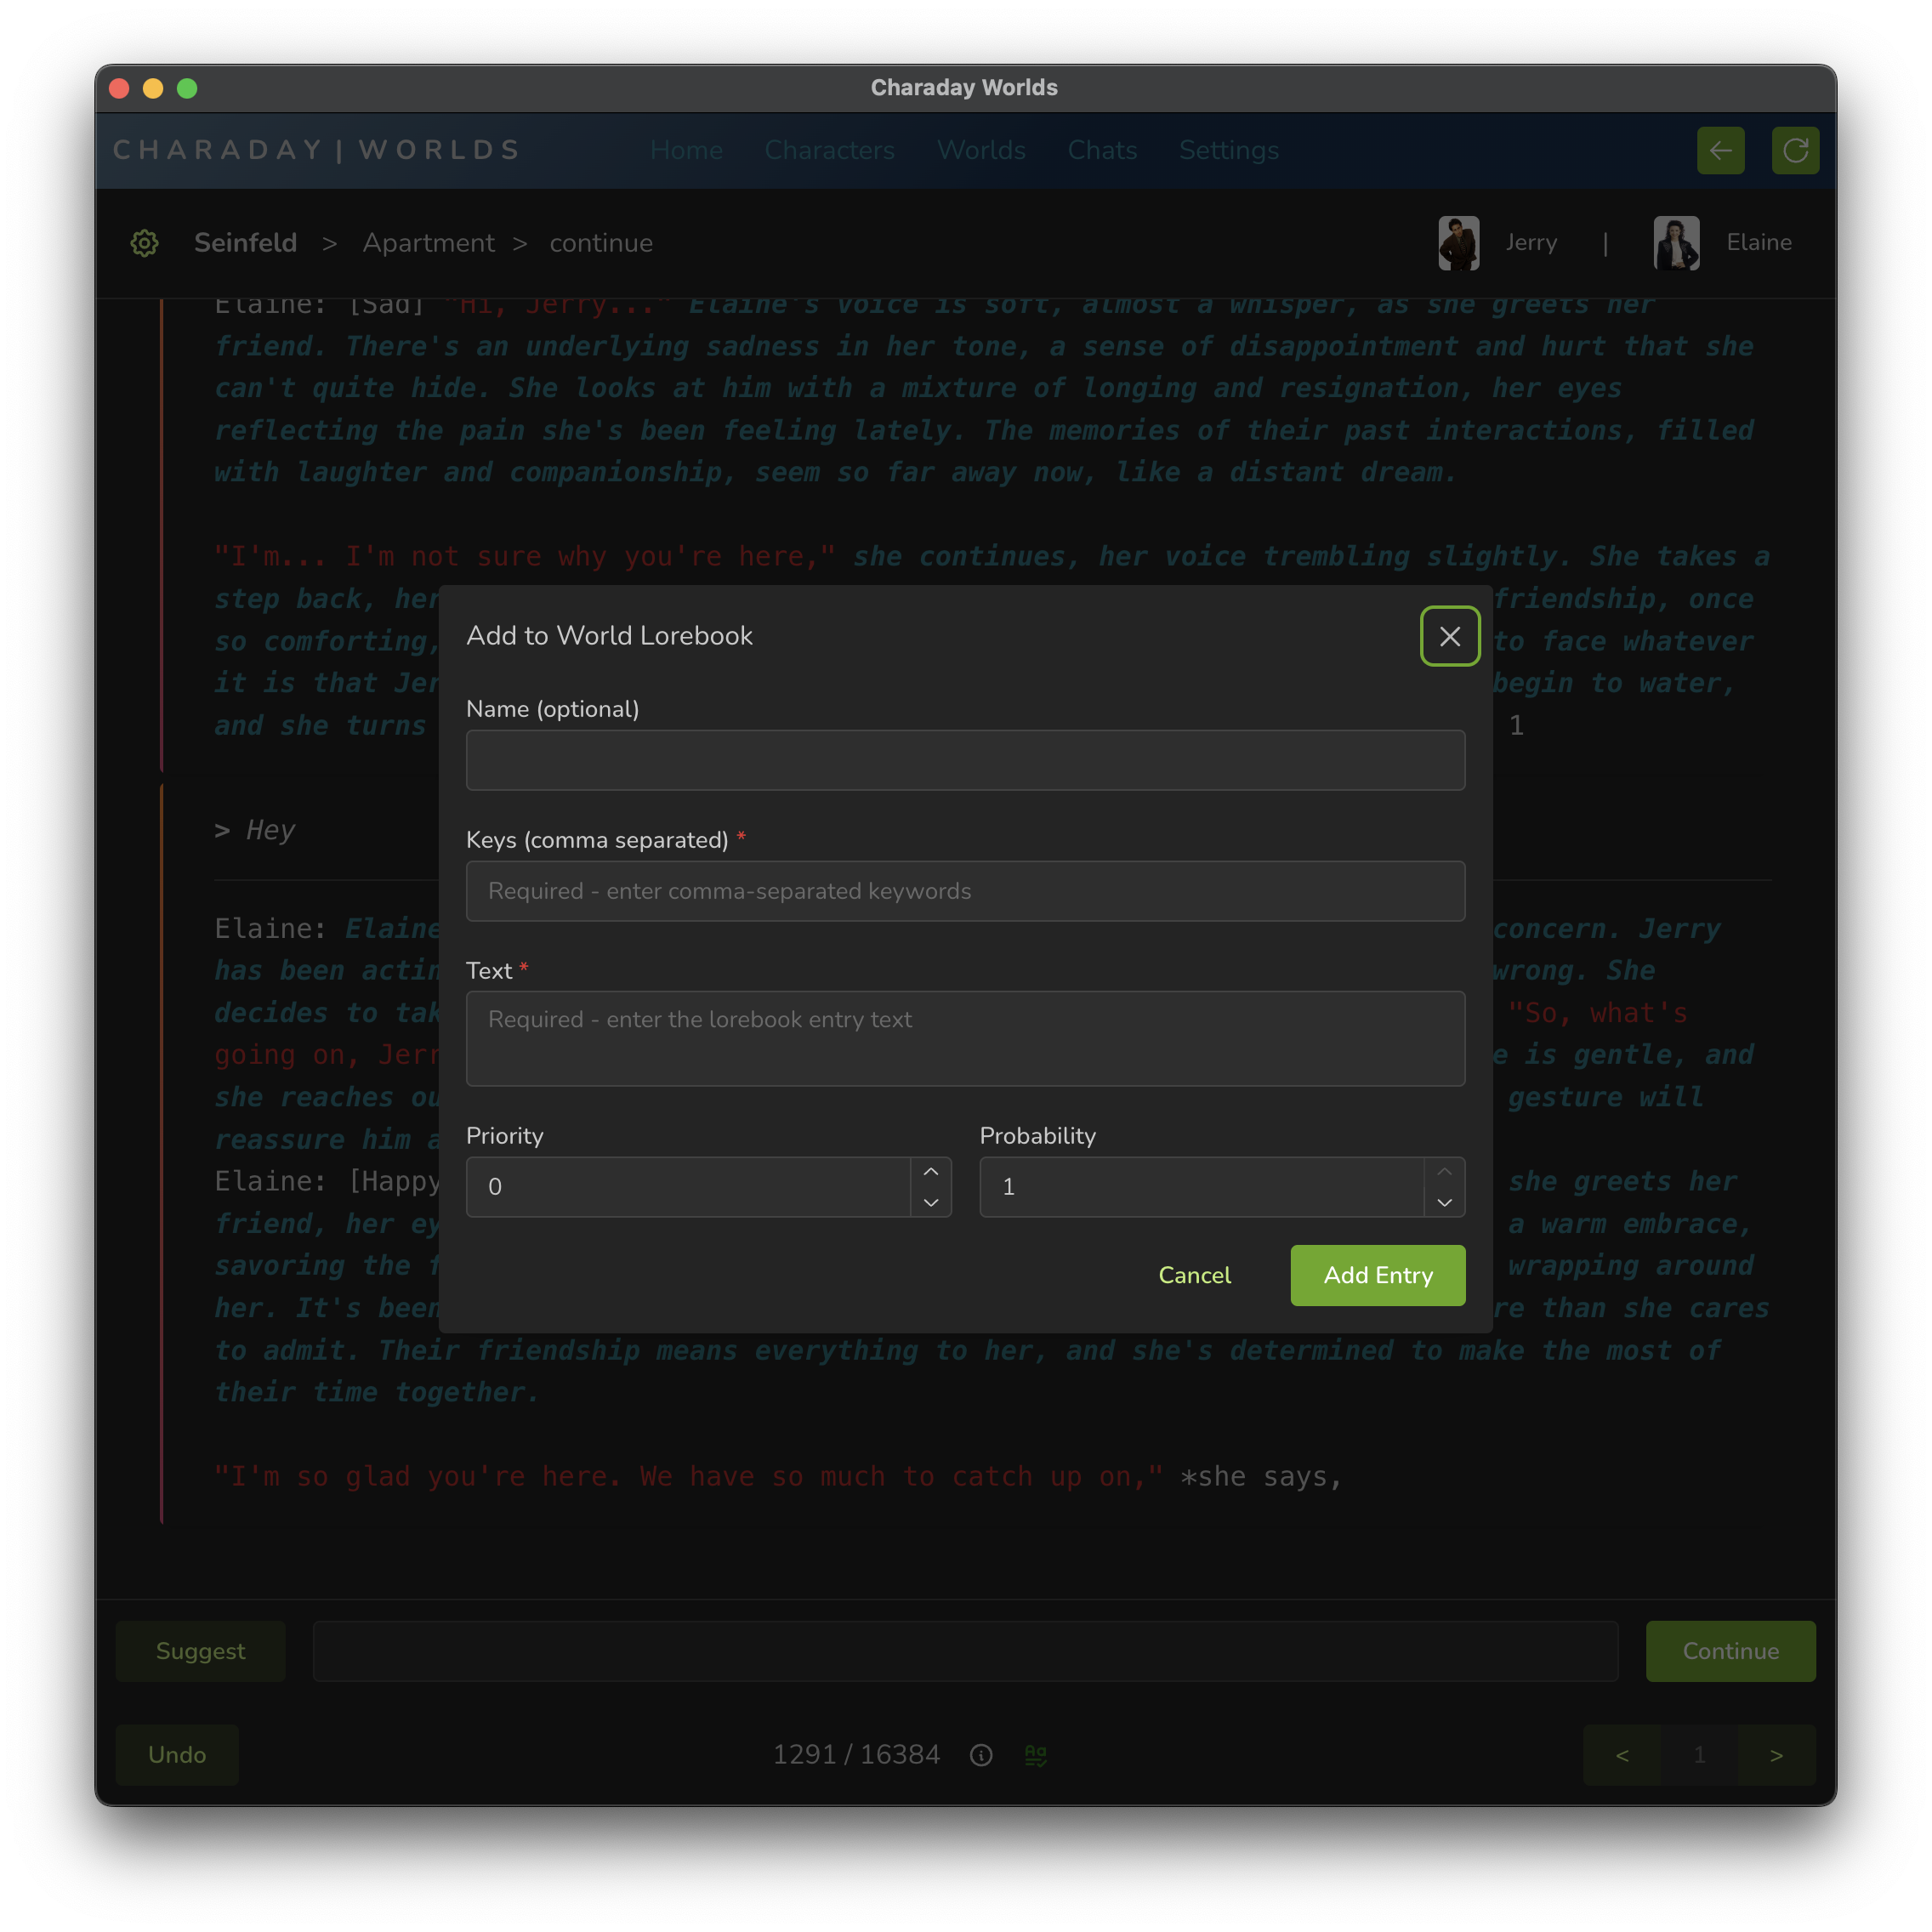Viewport: 1932px width, 1932px height.
Task: Click into the lorebook Text area
Action: (x=965, y=1038)
